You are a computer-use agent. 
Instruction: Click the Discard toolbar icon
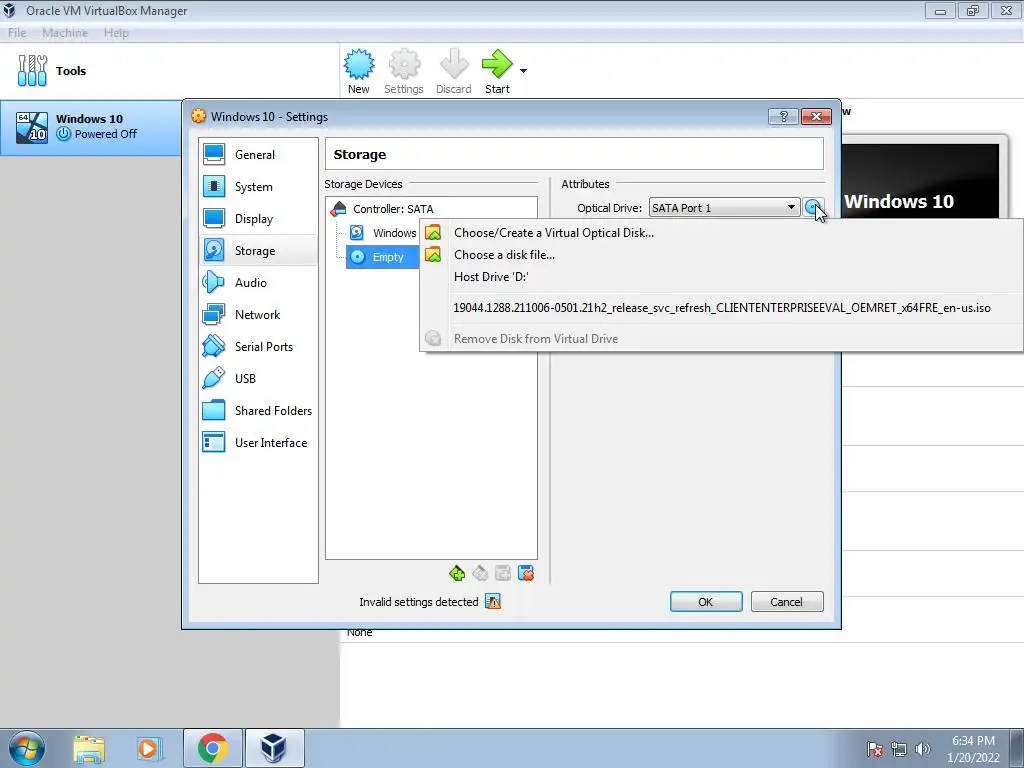[454, 71]
